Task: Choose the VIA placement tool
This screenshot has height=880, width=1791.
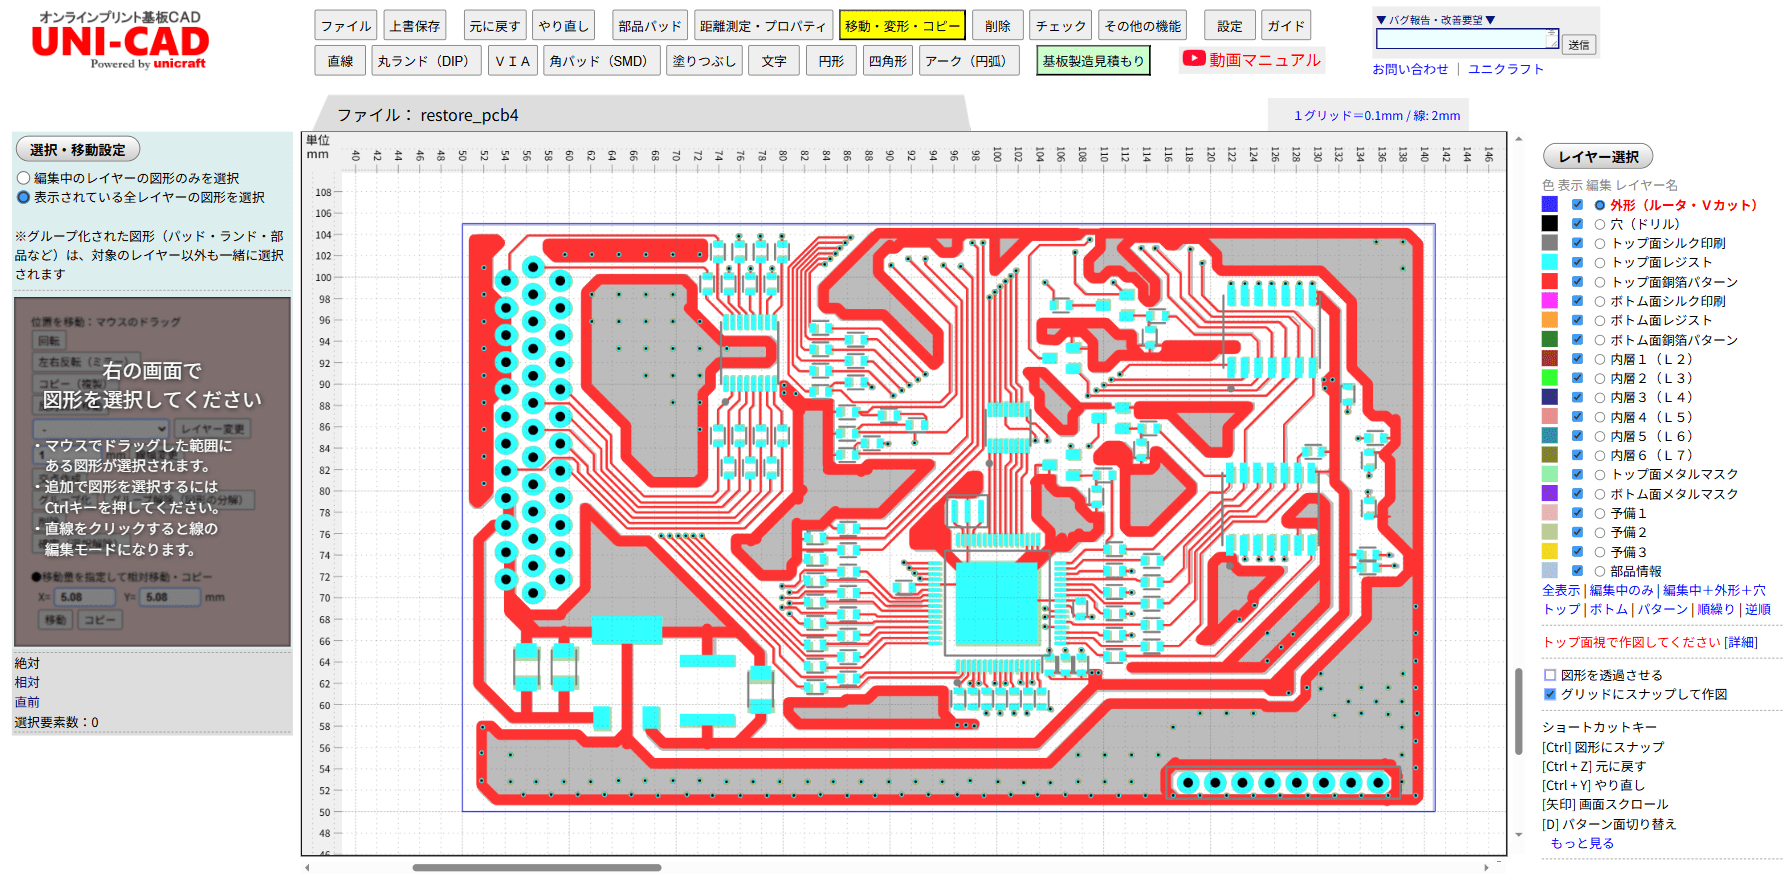Action: [513, 61]
